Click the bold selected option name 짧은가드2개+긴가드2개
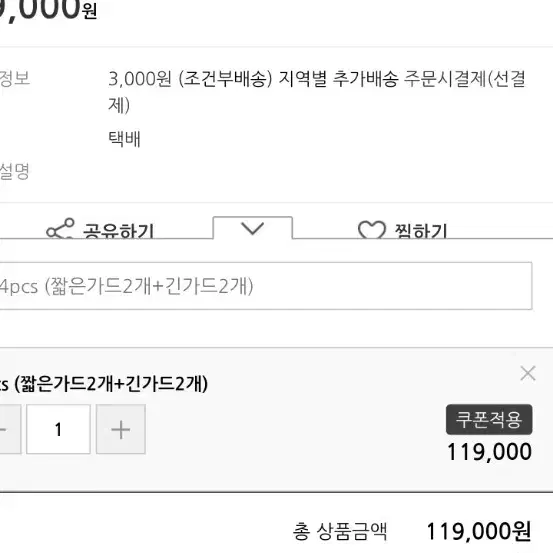Image resolution: width=553 pixels, height=553 pixels. pos(111,384)
